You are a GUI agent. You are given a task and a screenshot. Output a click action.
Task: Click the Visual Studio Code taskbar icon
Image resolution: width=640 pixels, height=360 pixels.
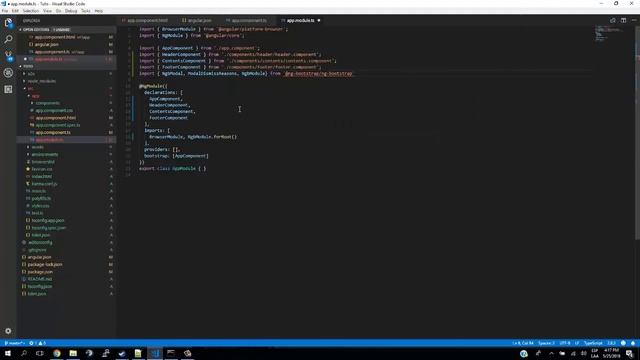155,353
